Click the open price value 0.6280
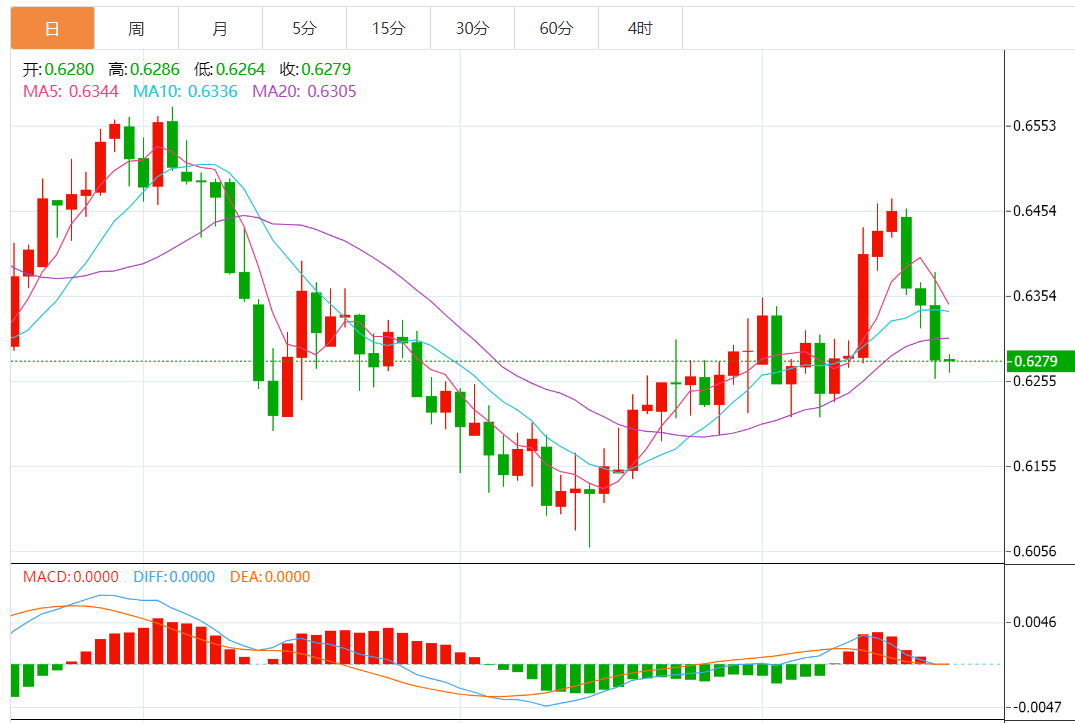This screenshot has width=1075, height=723. coord(69,69)
